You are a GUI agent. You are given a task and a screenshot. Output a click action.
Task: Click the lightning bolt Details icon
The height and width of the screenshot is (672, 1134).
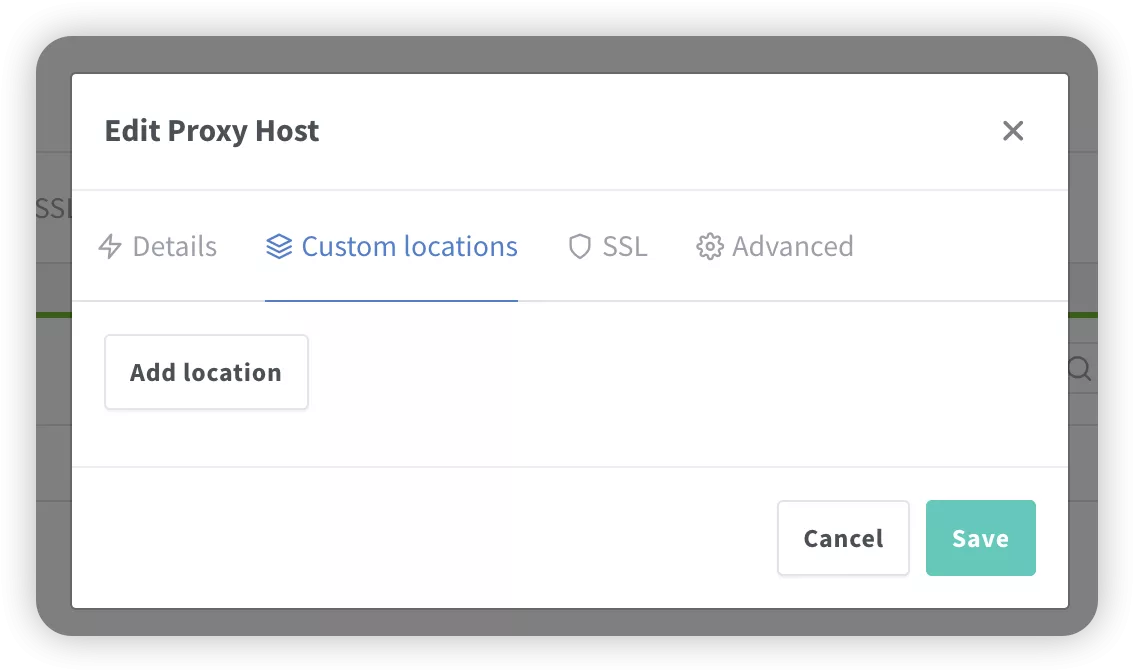110,247
